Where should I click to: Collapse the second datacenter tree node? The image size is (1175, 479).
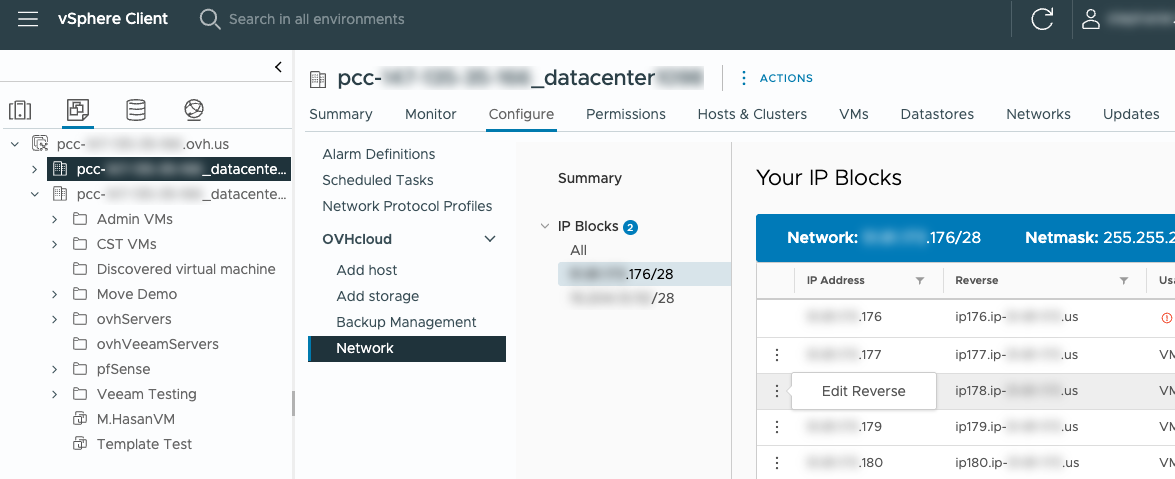[34, 194]
